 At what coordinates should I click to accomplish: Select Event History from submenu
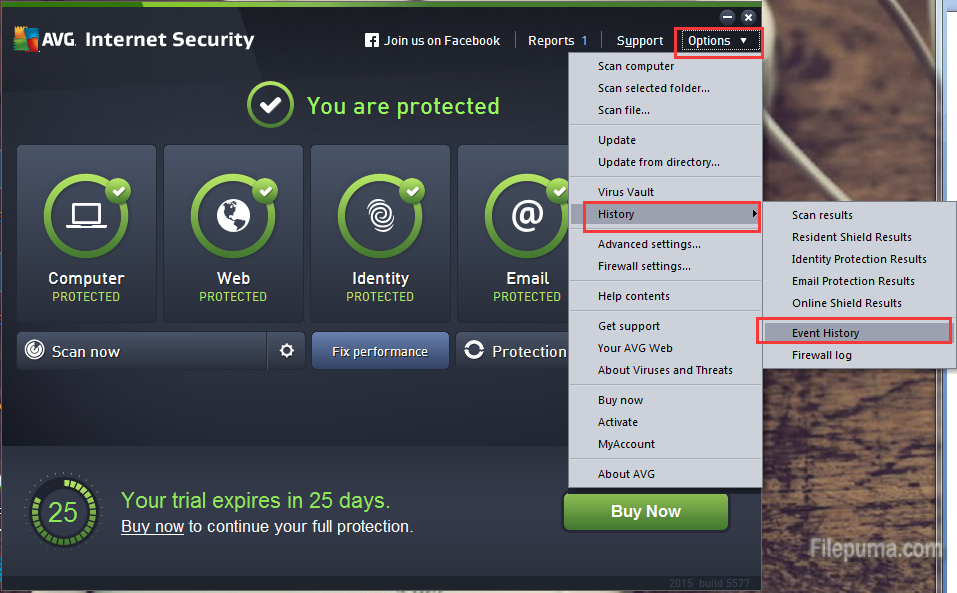tap(826, 333)
